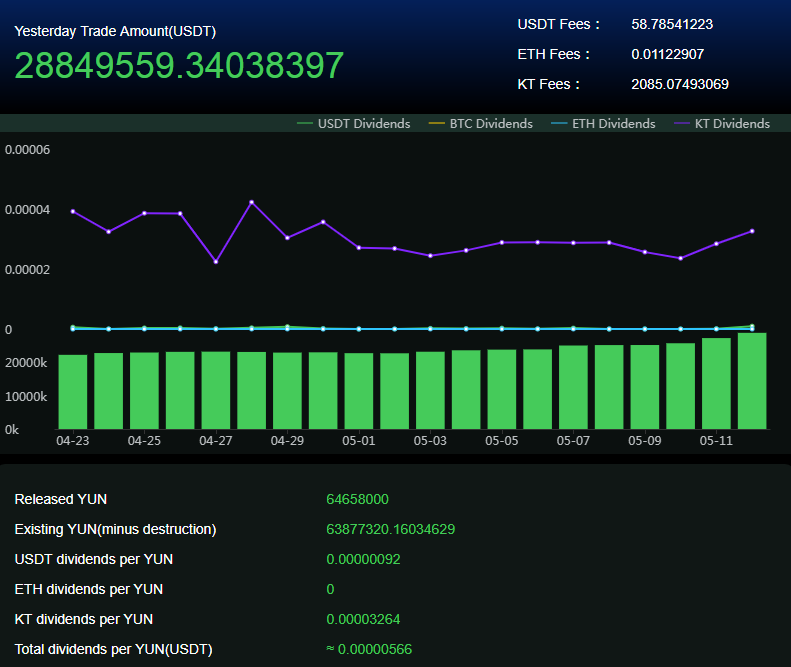
Task: Select the 04-23 trade amount bar
Action: point(73,392)
